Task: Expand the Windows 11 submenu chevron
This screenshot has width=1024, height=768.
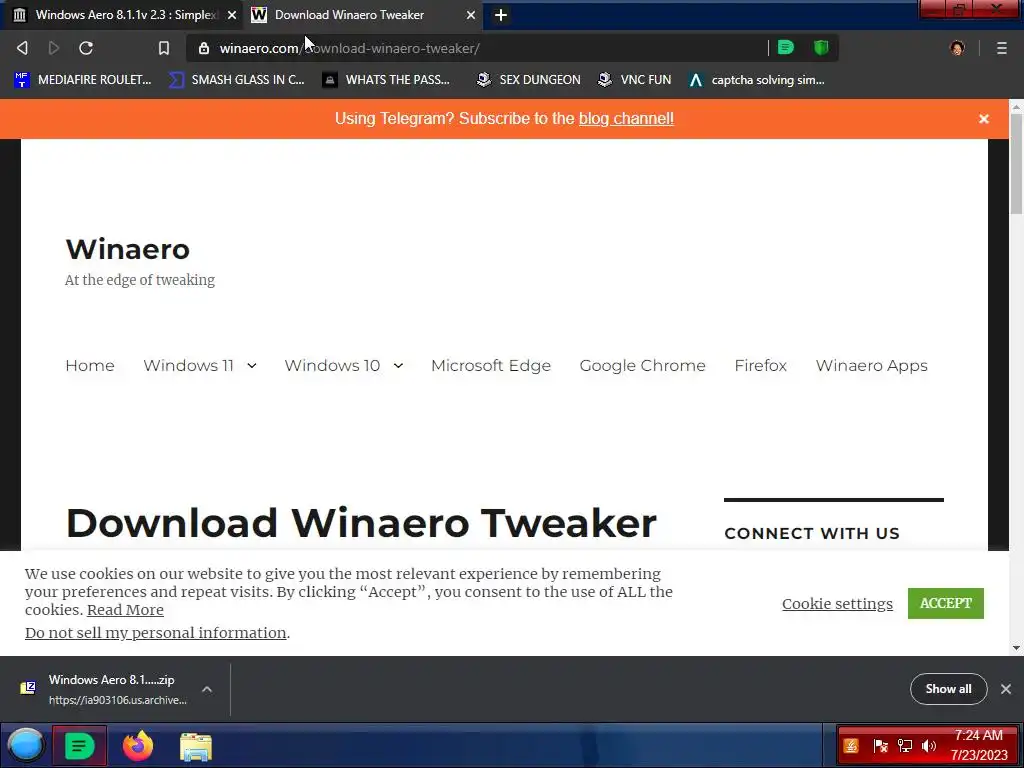Action: [x=252, y=366]
